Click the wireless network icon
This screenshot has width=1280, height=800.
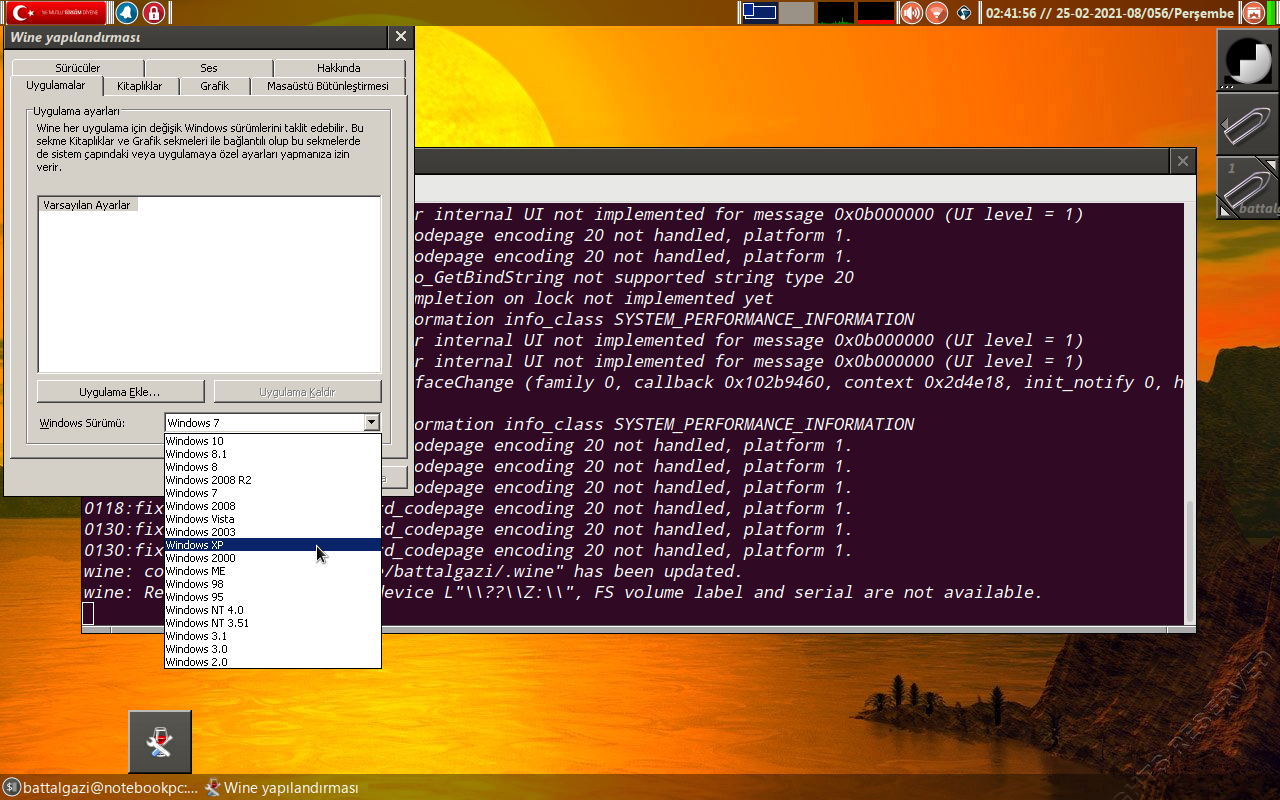[x=936, y=13]
